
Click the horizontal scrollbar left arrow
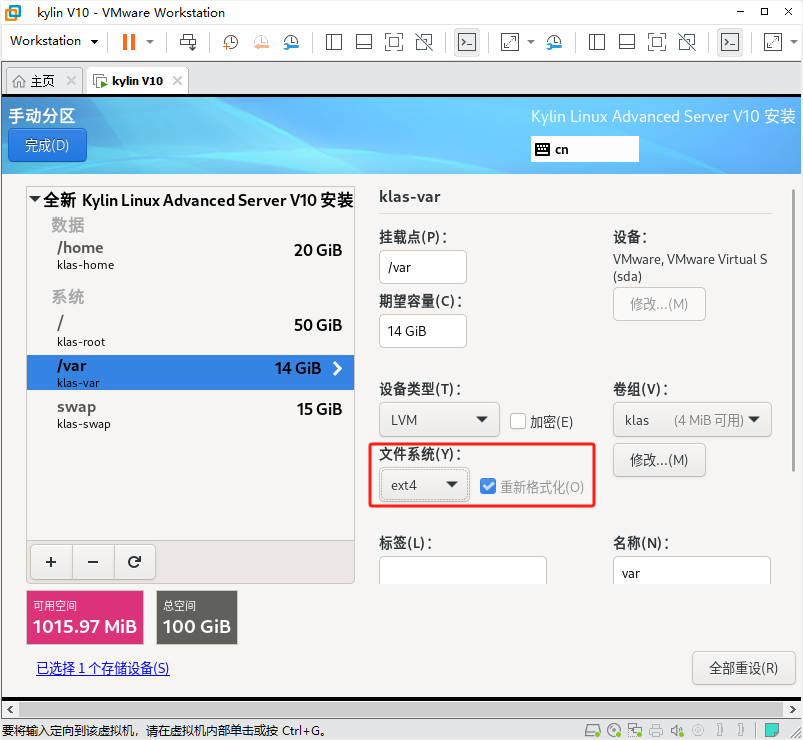coord(10,710)
